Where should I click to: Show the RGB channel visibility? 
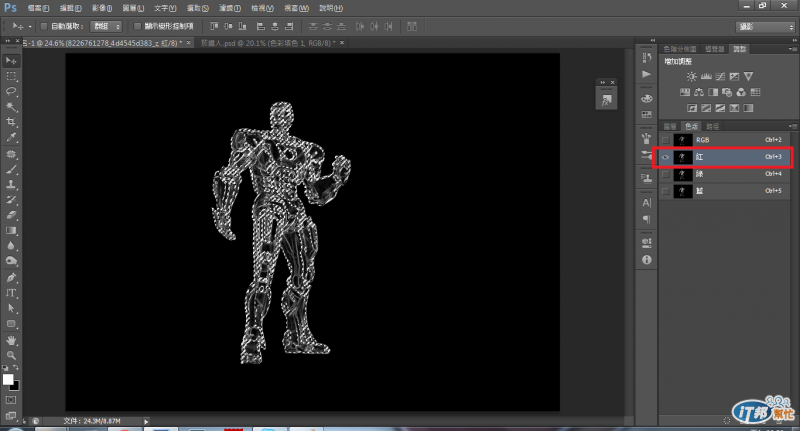(666, 141)
